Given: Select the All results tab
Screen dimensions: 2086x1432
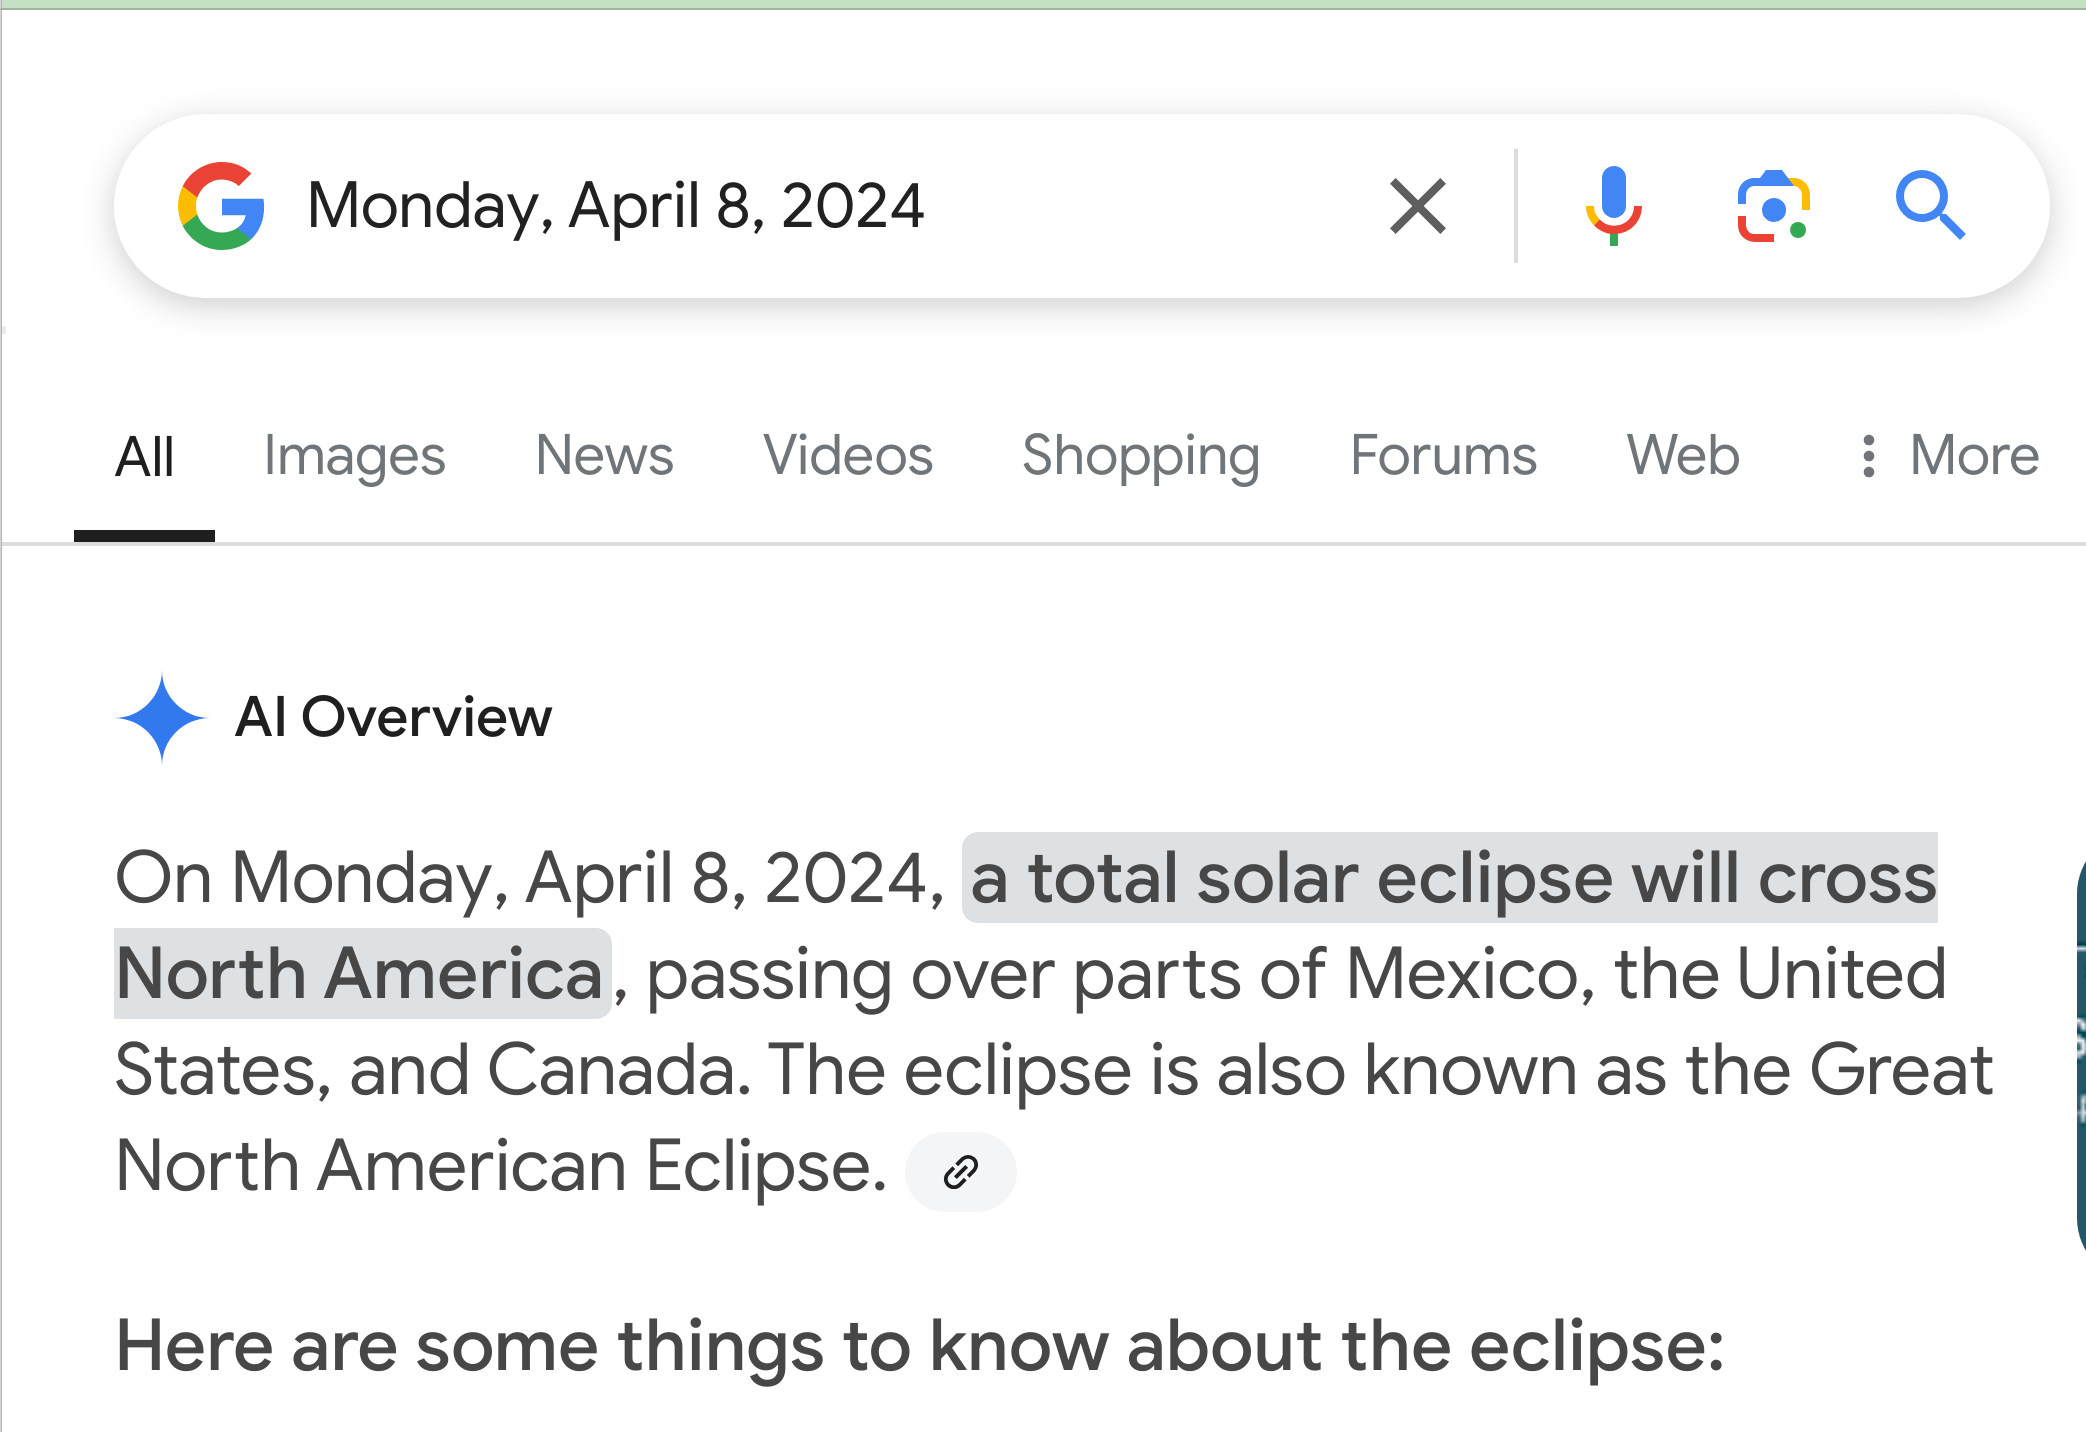Looking at the screenshot, I should (x=145, y=458).
